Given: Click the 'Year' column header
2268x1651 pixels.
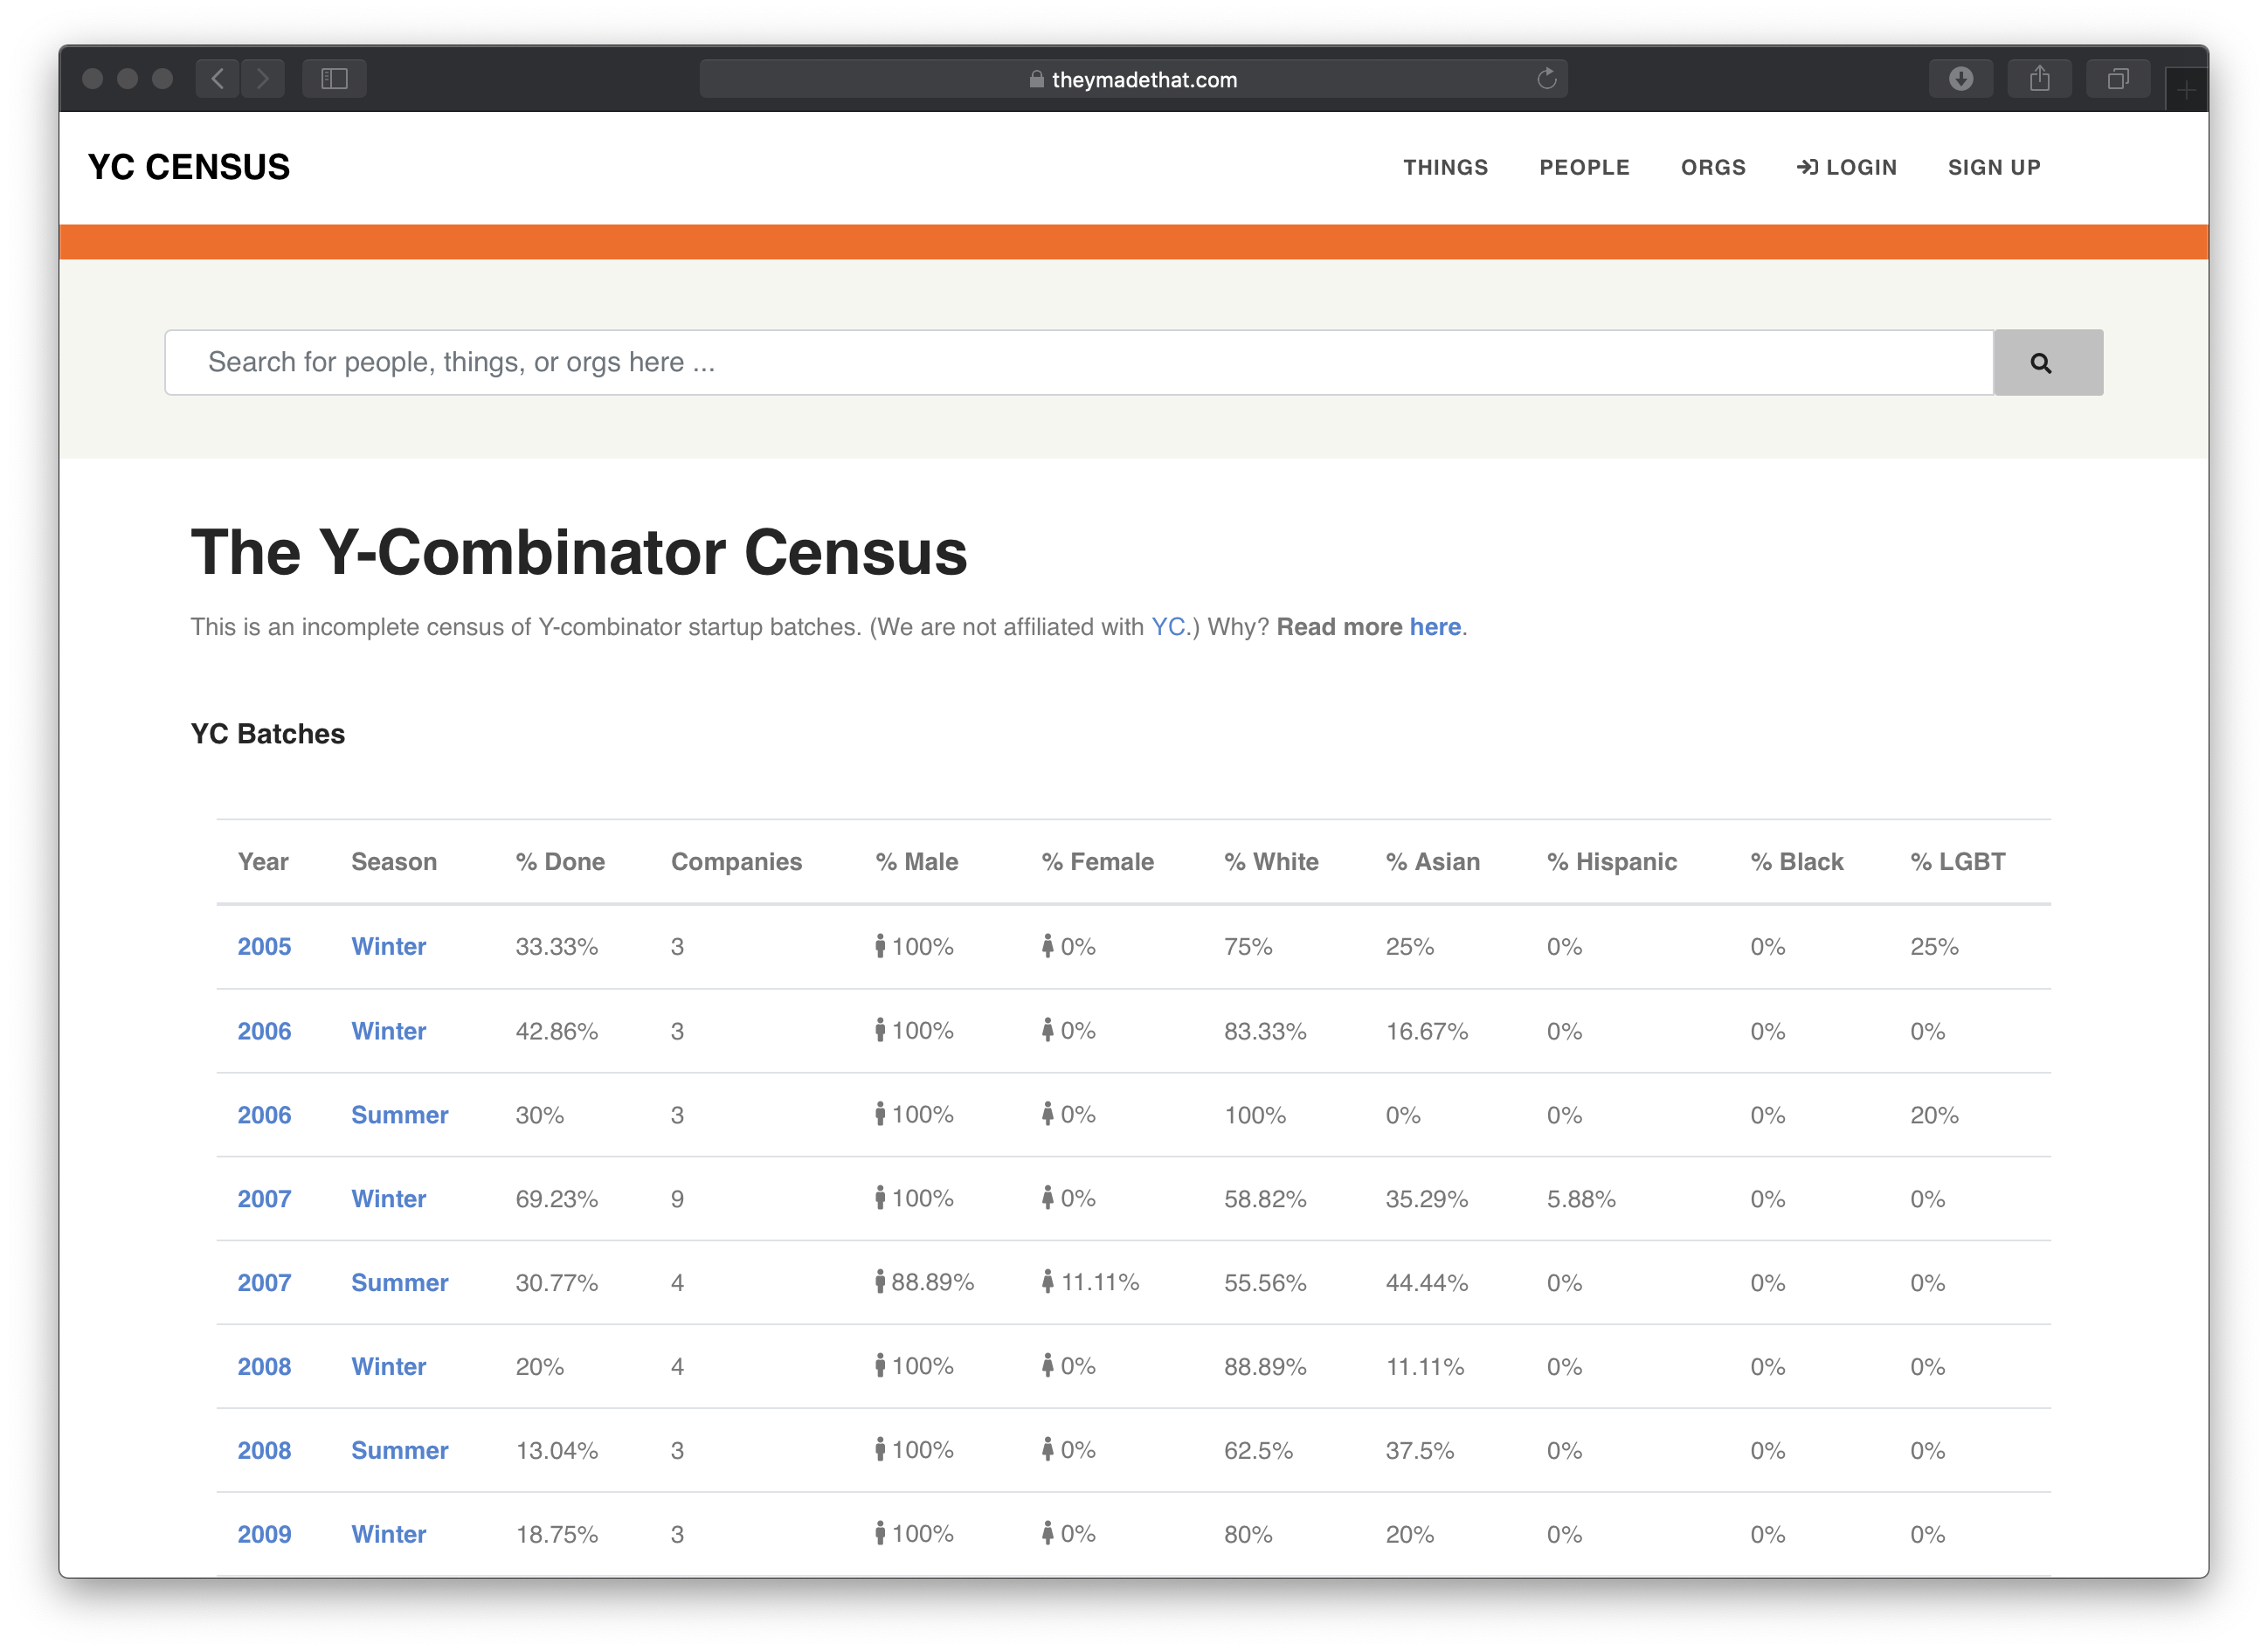Looking at the screenshot, I should coord(263,862).
